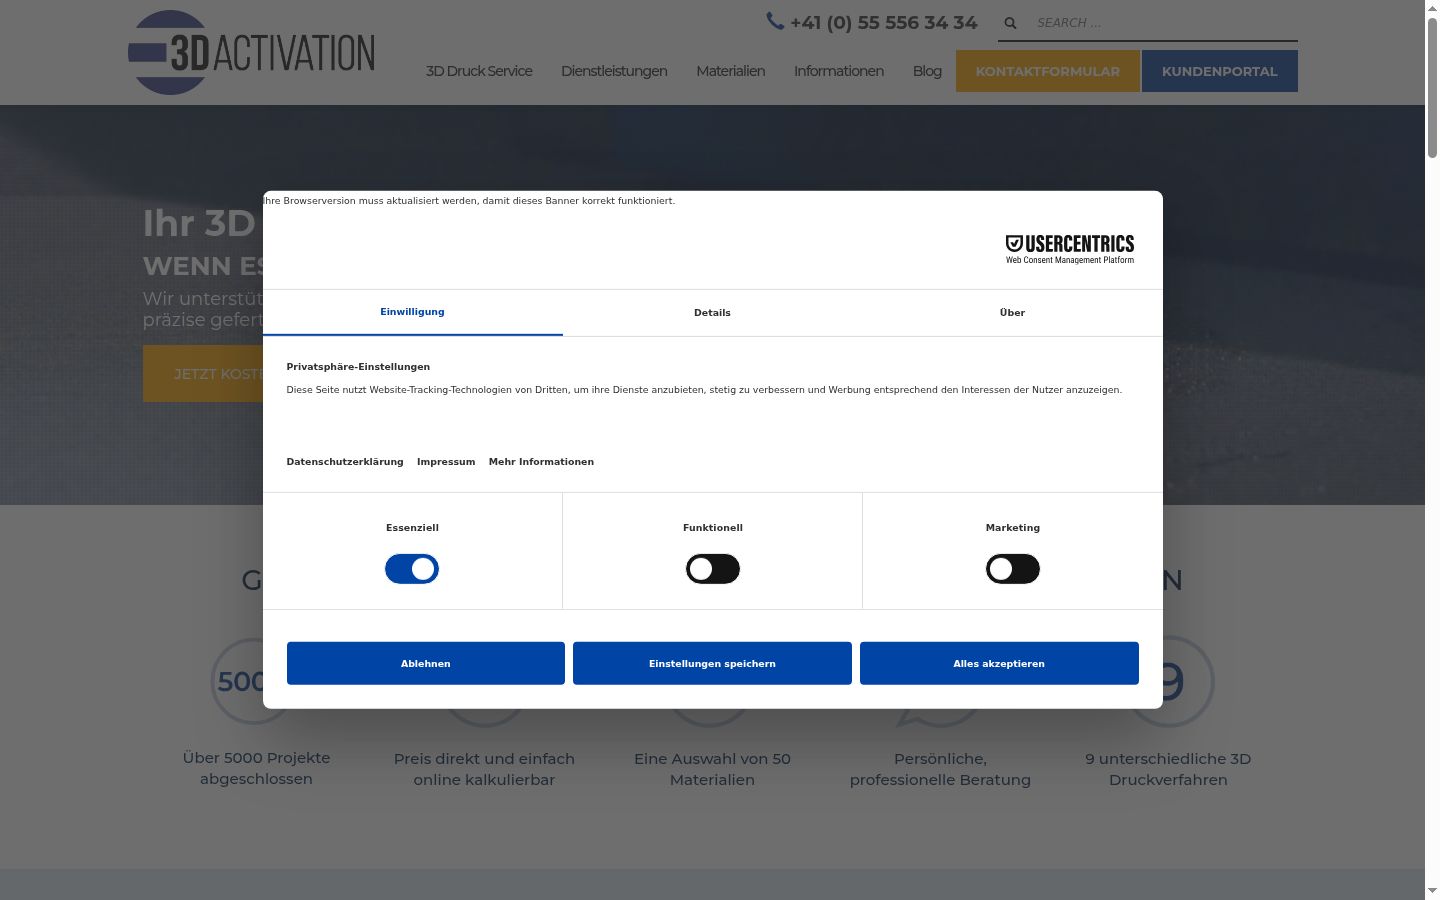Enable the Marketing toggle
Screen dimensions: 1440x900
tap(1012, 569)
